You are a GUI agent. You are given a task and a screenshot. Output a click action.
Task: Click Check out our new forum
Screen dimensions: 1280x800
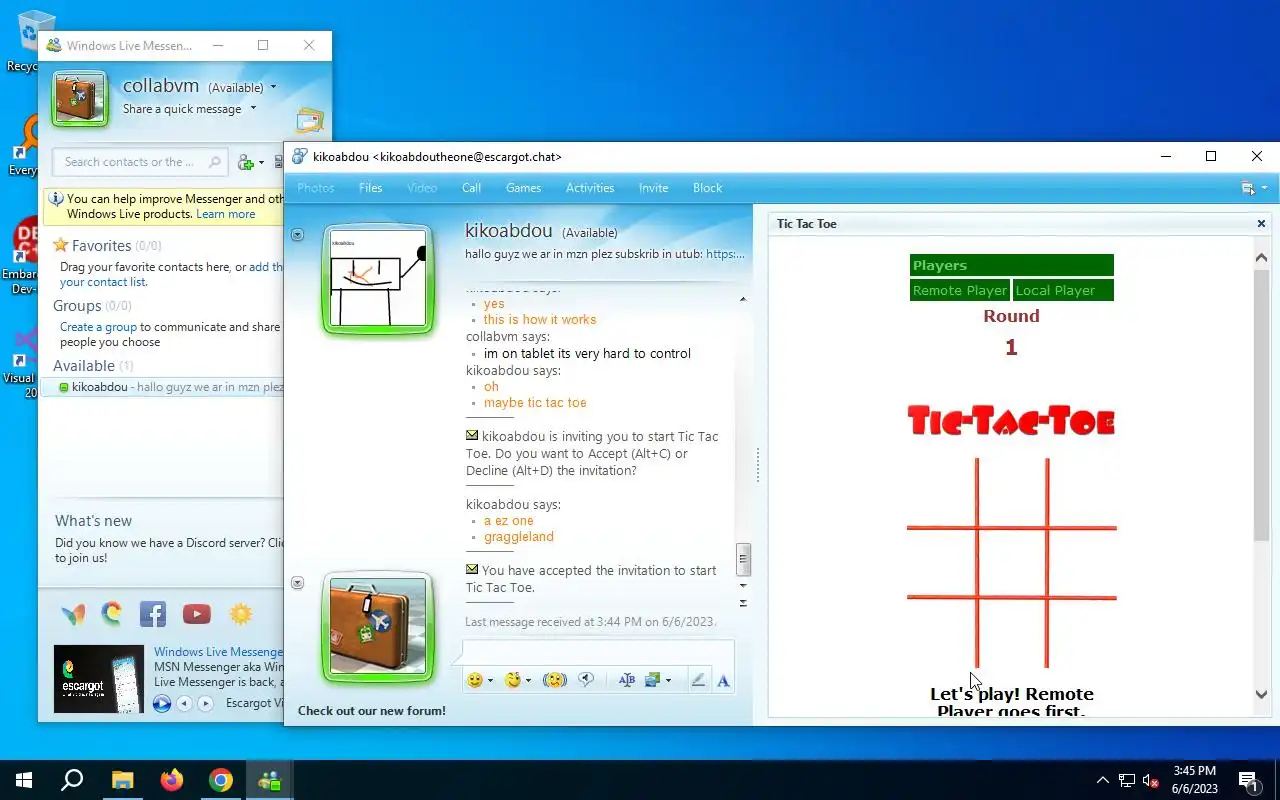click(x=372, y=711)
